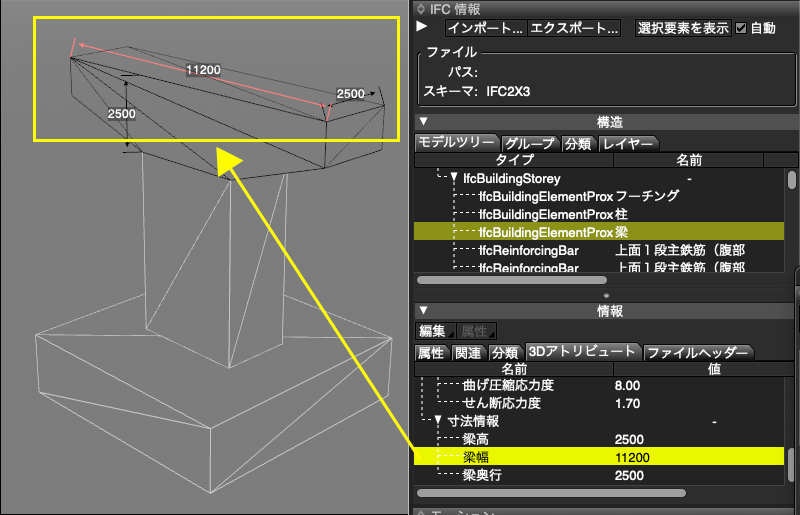The height and width of the screenshot is (515, 800).
Task: Switch to the レイヤー tab
Action: pos(627,143)
